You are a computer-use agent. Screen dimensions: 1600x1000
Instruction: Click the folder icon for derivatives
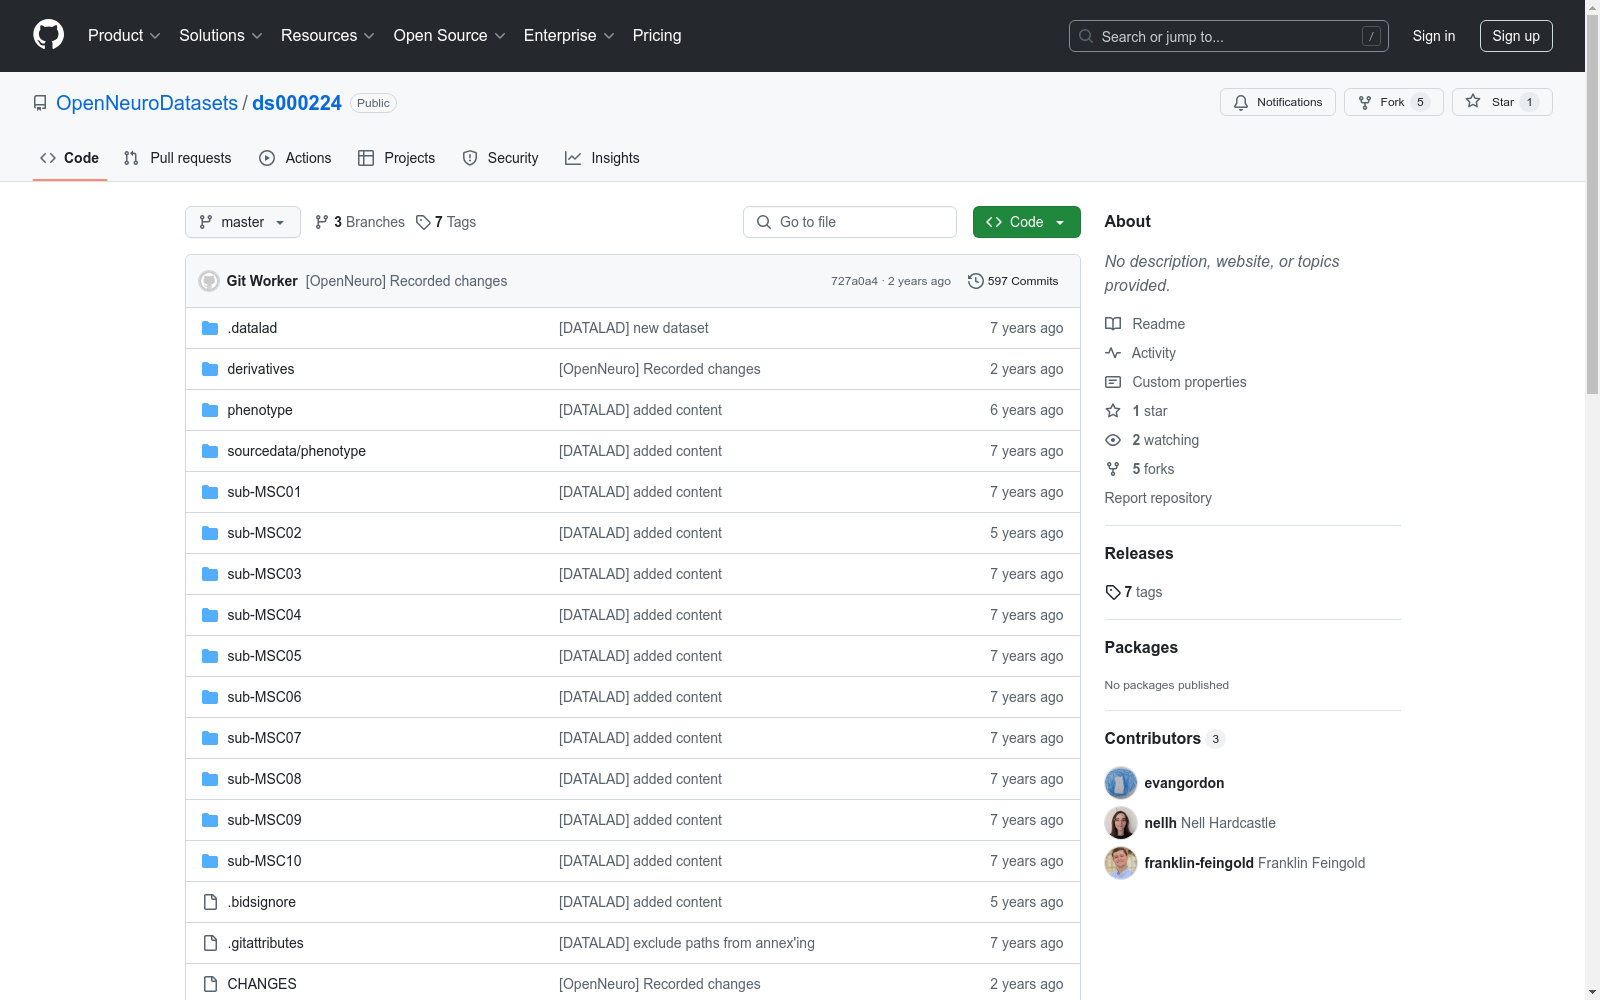tap(210, 369)
